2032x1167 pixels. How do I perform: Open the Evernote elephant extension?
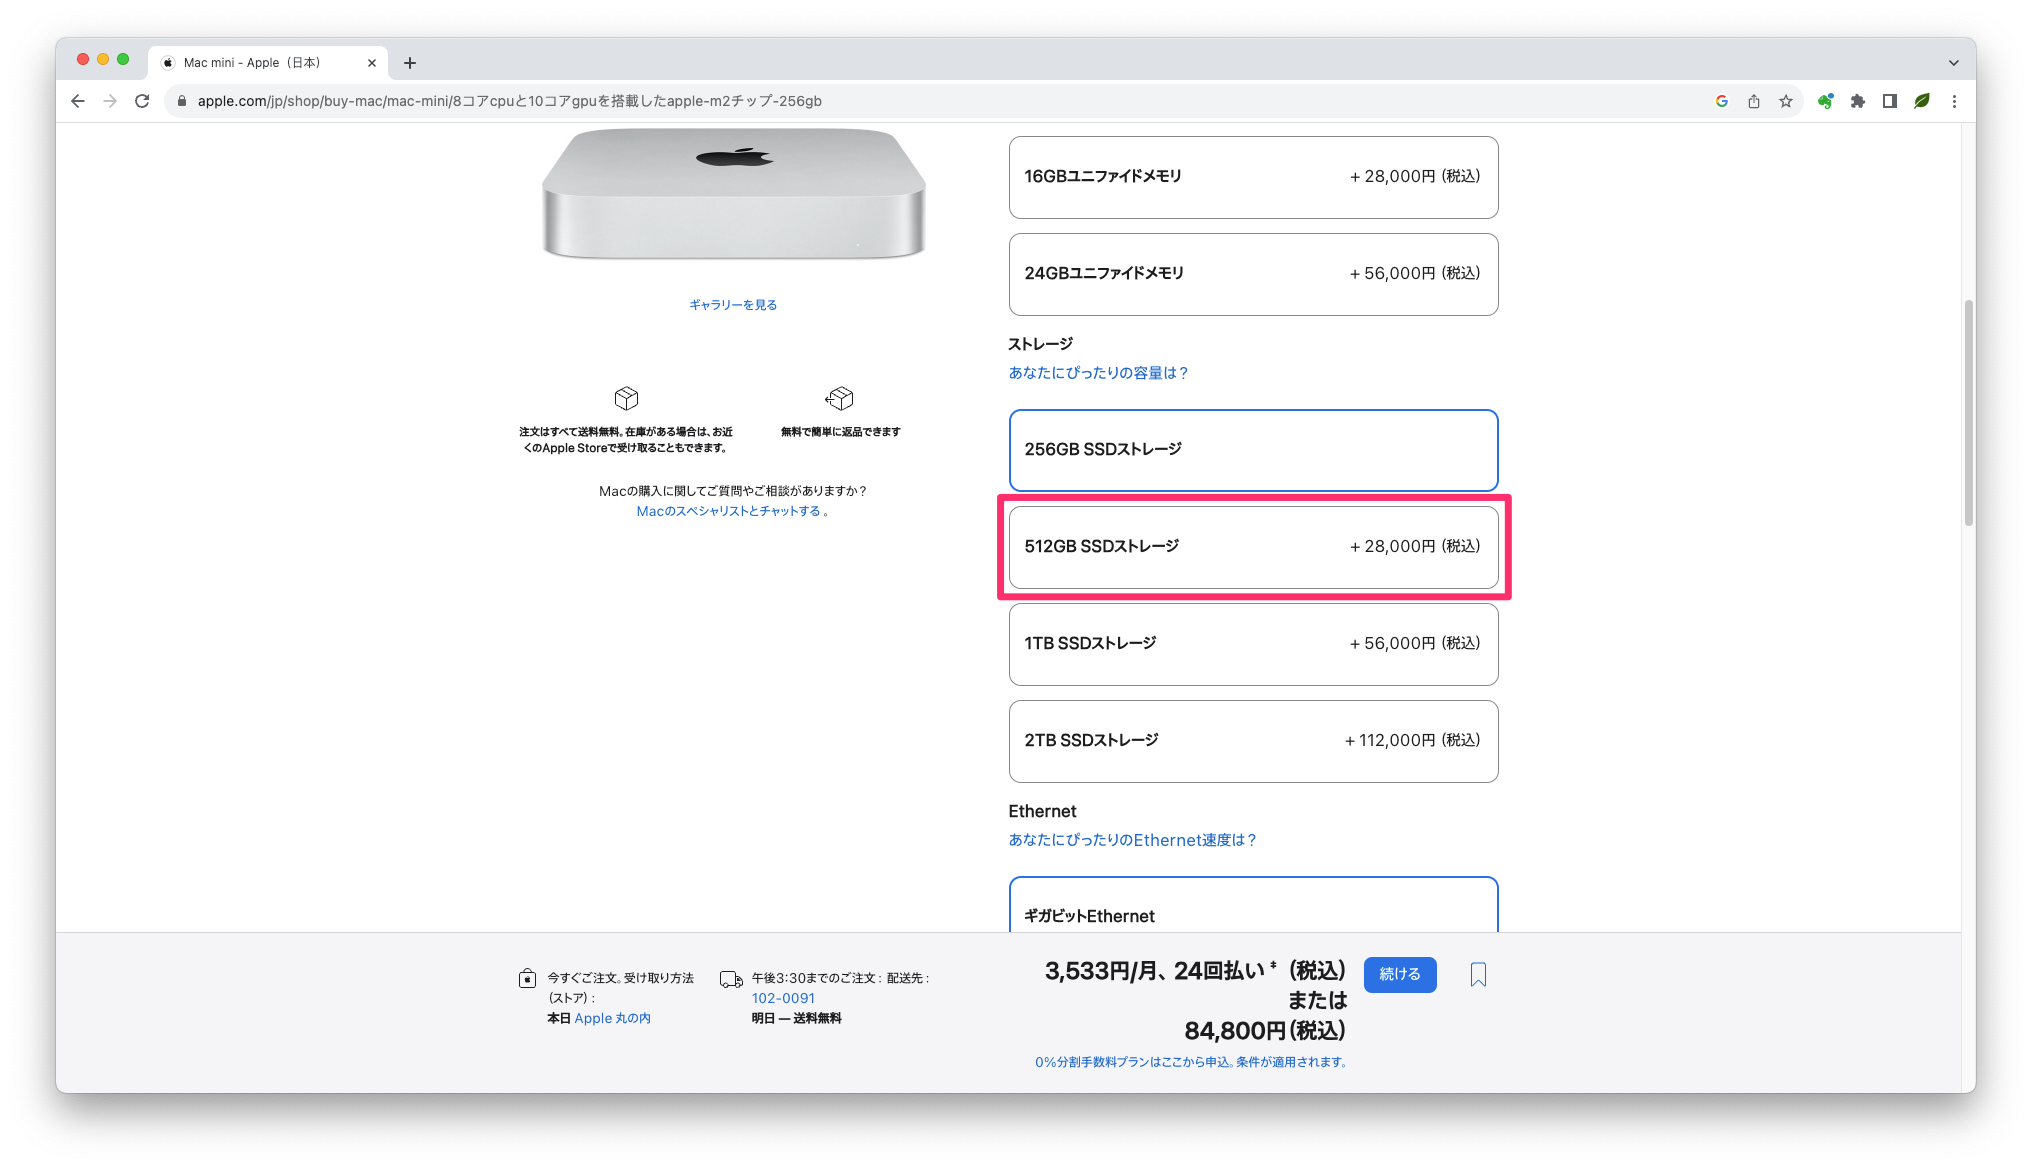click(1825, 101)
